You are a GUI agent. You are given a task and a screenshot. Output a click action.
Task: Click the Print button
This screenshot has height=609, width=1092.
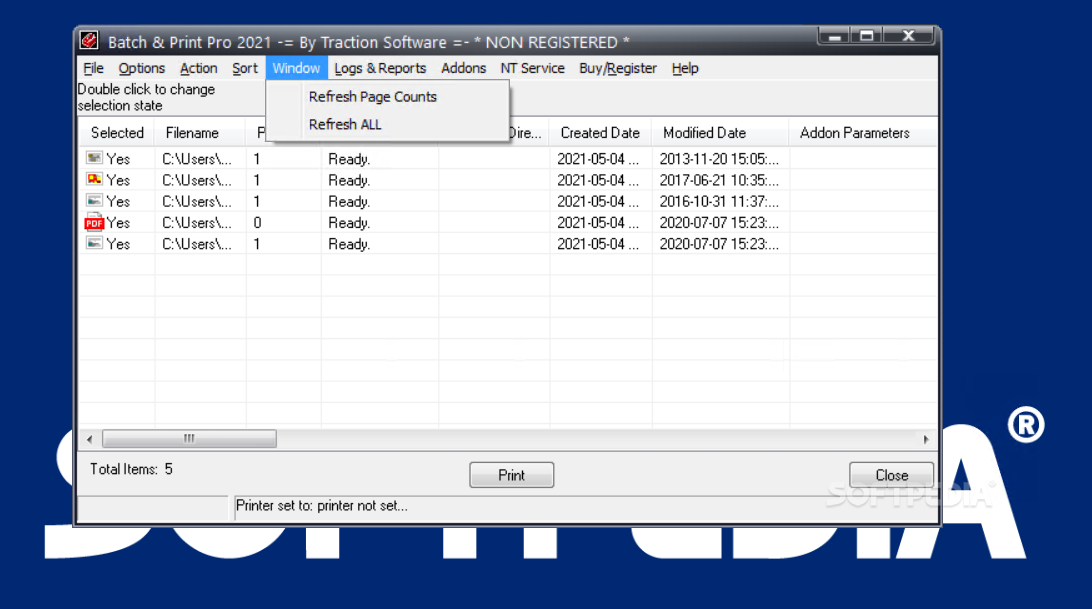(511, 475)
